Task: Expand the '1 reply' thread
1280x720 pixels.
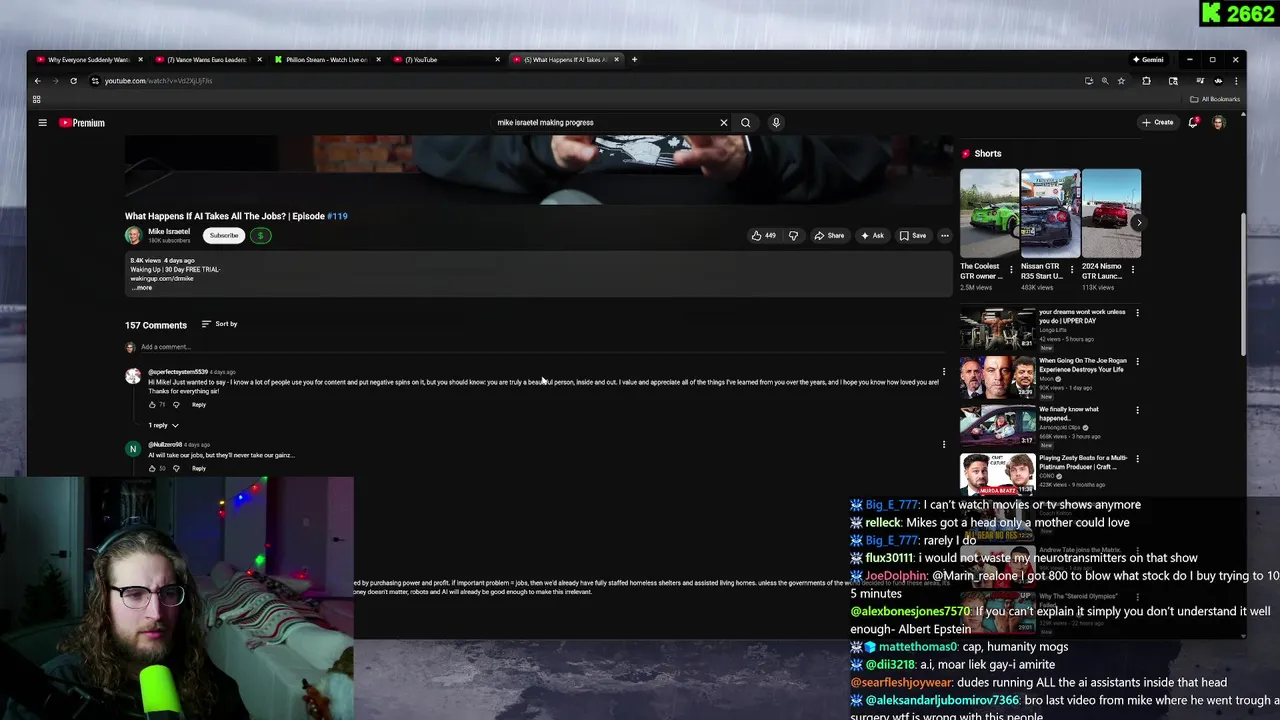Action: pos(163,426)
